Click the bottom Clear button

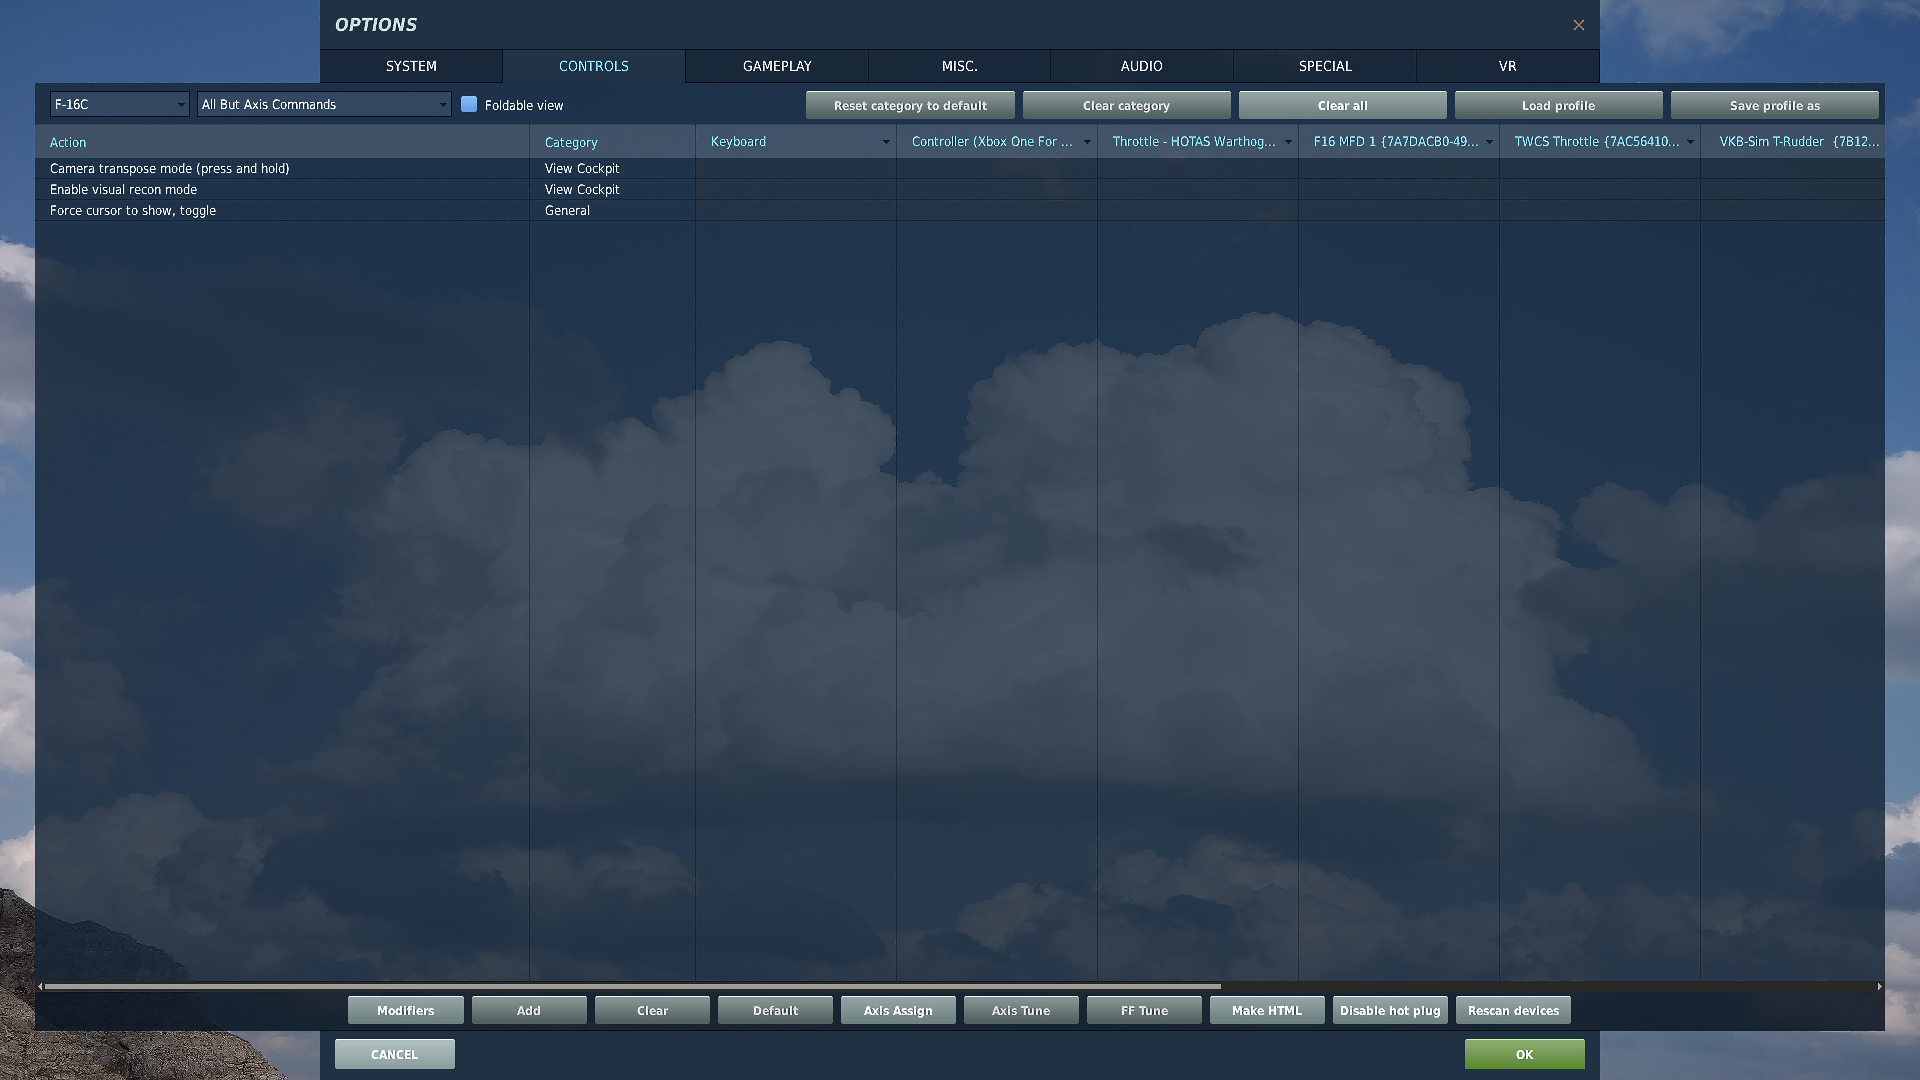click(x=652, y=1010)
